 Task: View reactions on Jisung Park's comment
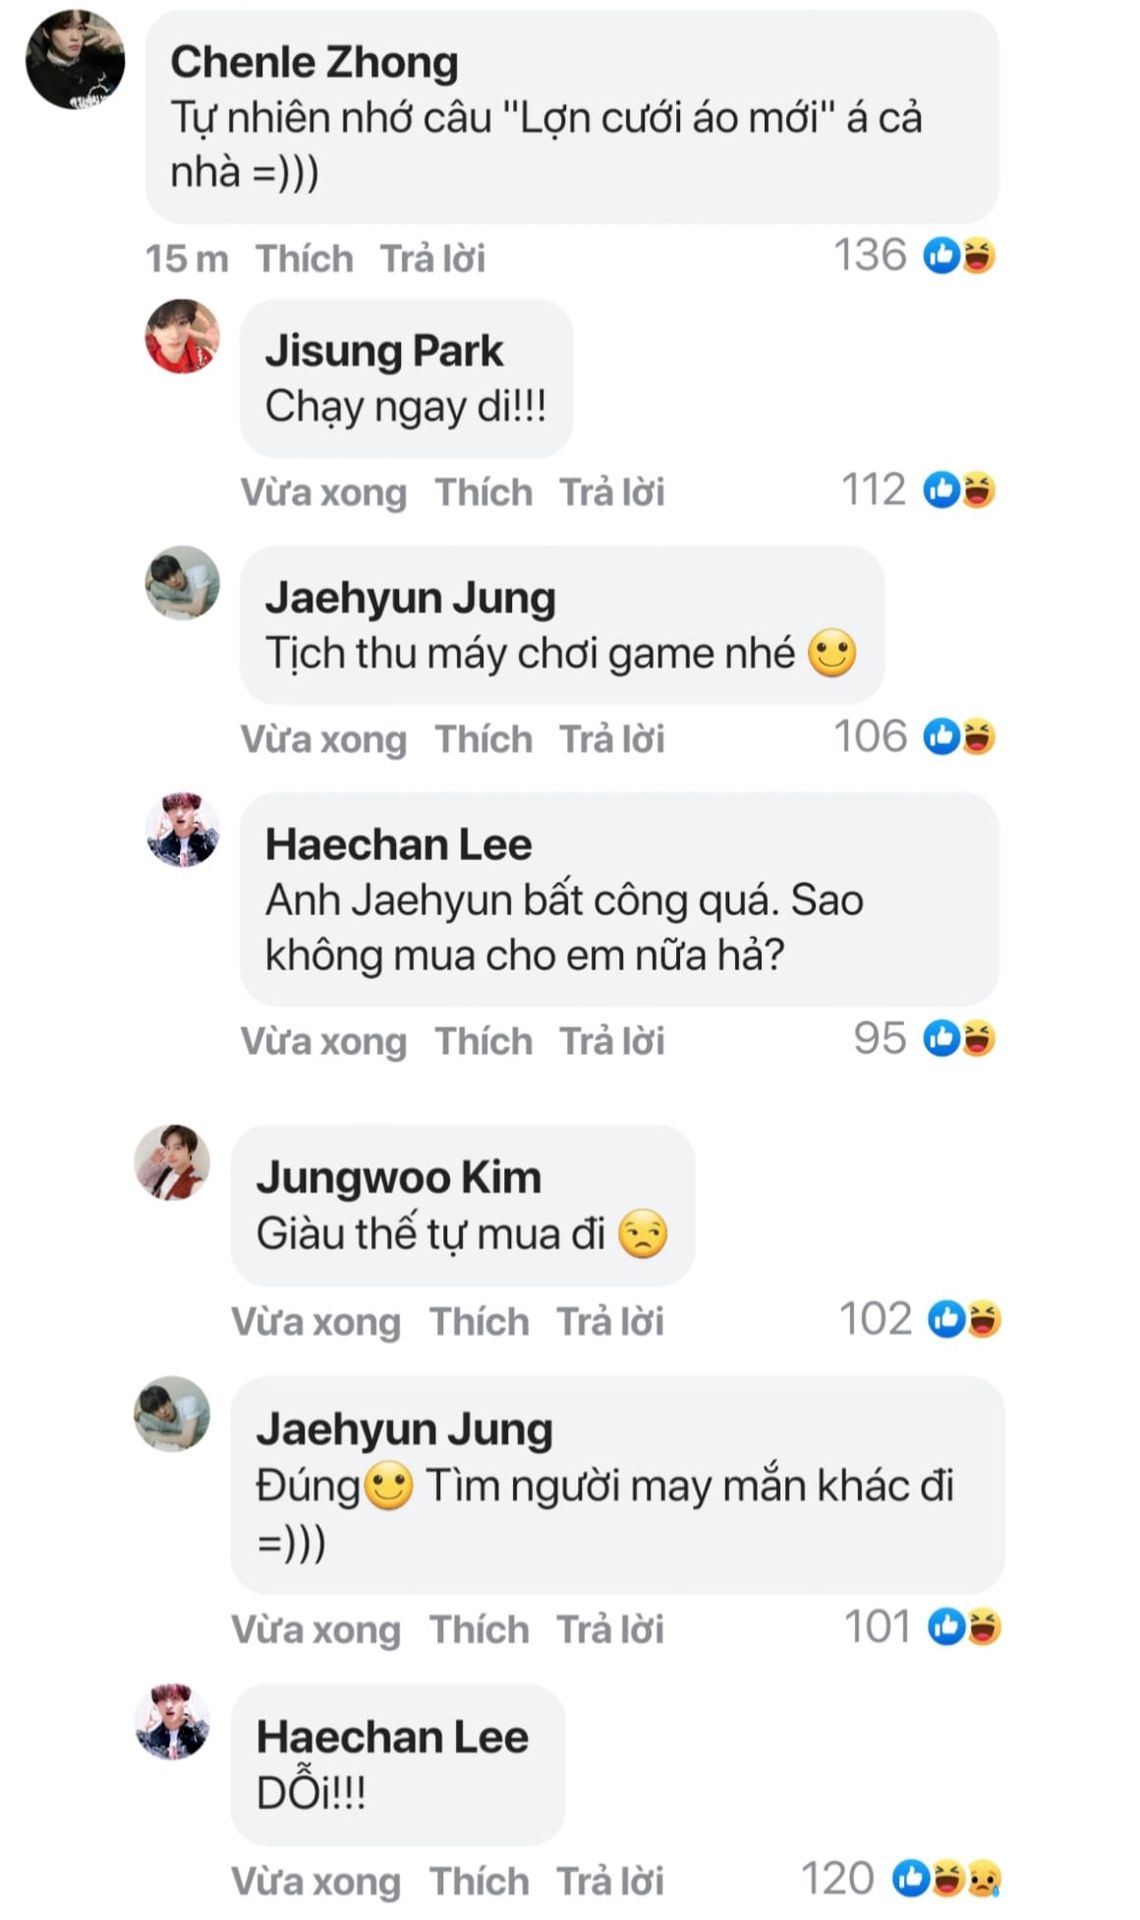(959, 490)
